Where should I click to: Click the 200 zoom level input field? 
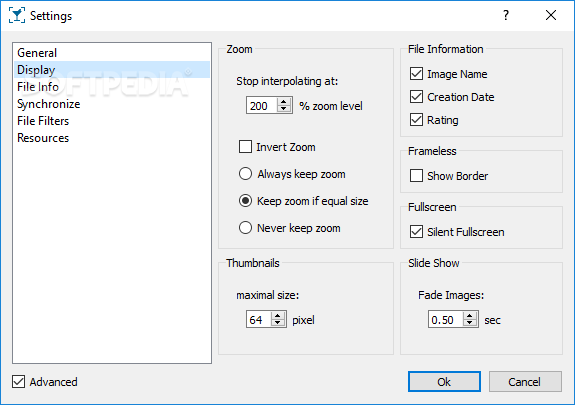point(262,106)
